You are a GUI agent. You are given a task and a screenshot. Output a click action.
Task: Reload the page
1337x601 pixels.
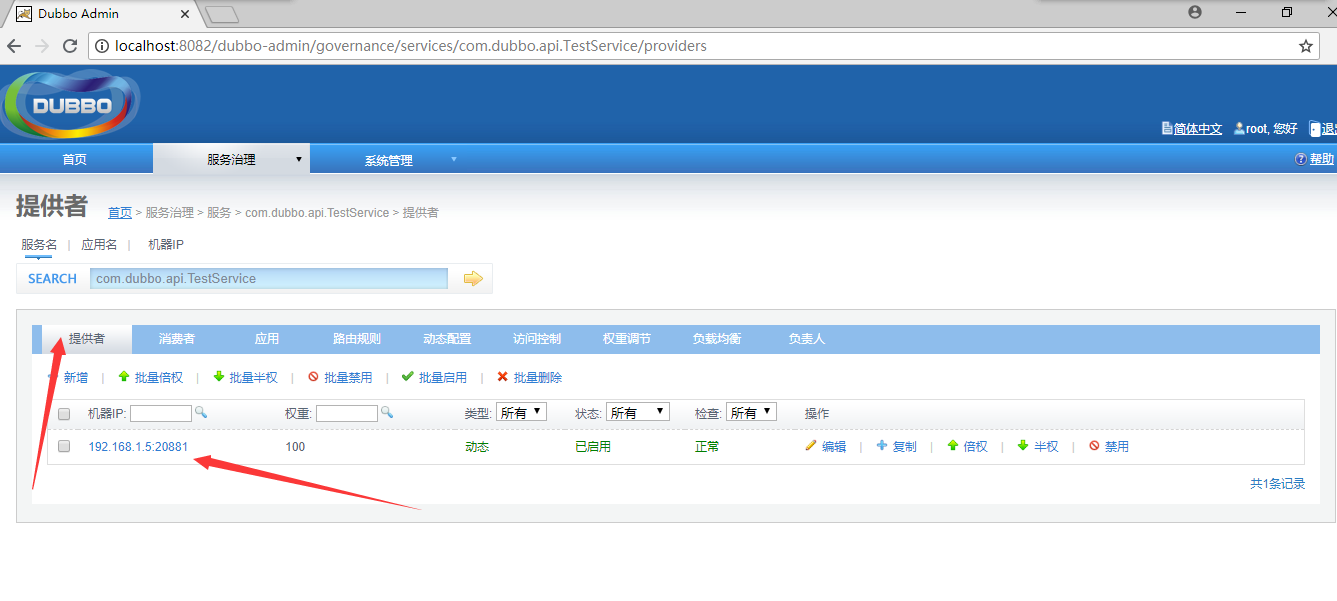click(x=70, y=46)
